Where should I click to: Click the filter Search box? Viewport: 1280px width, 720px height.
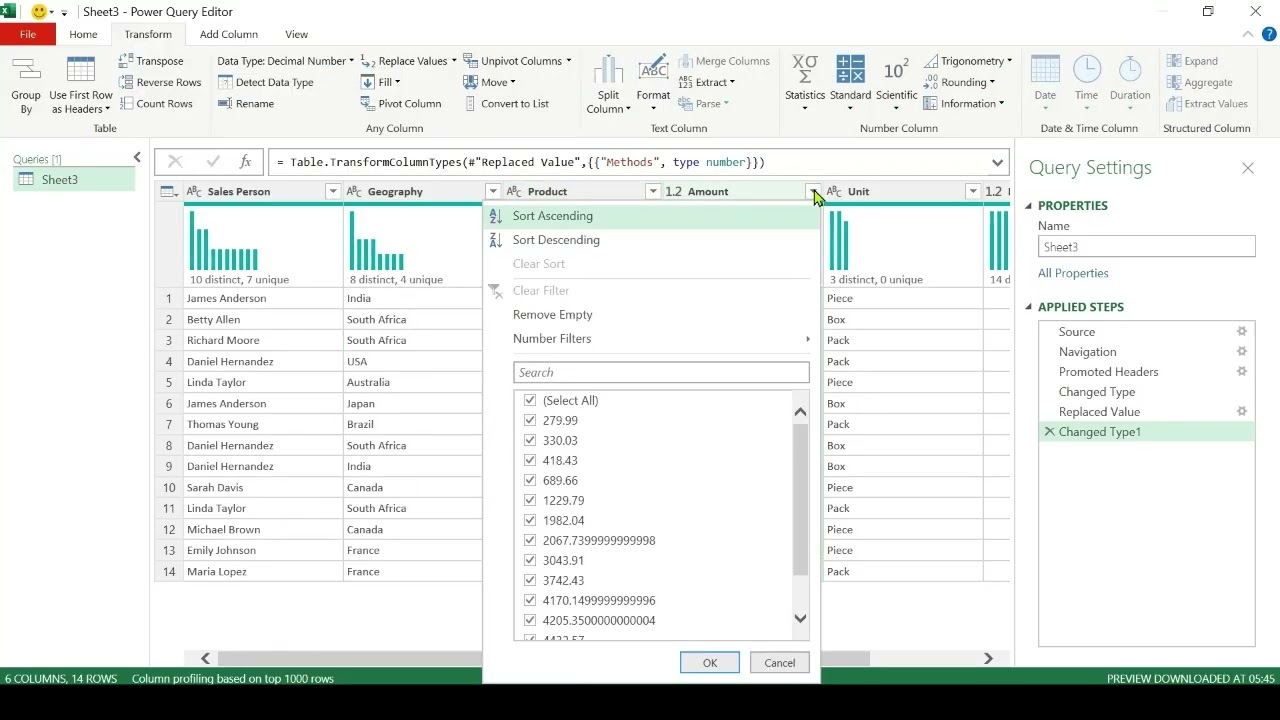661,372
